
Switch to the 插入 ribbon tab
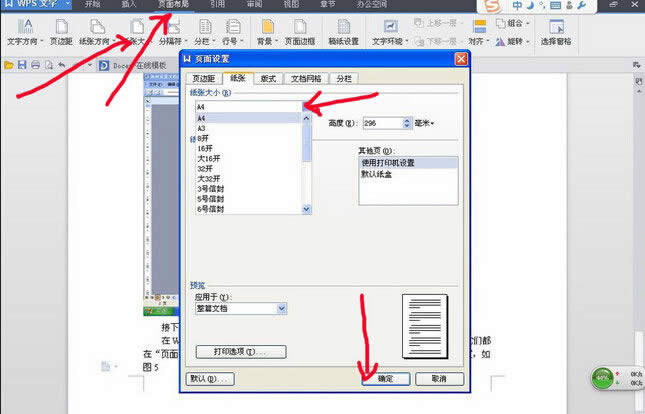[x=129, y=5]
